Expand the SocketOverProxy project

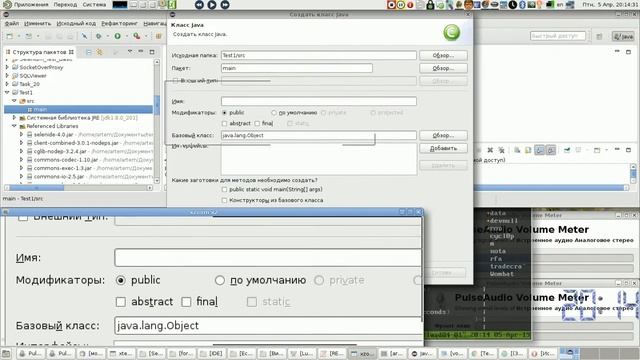(7, 67)
